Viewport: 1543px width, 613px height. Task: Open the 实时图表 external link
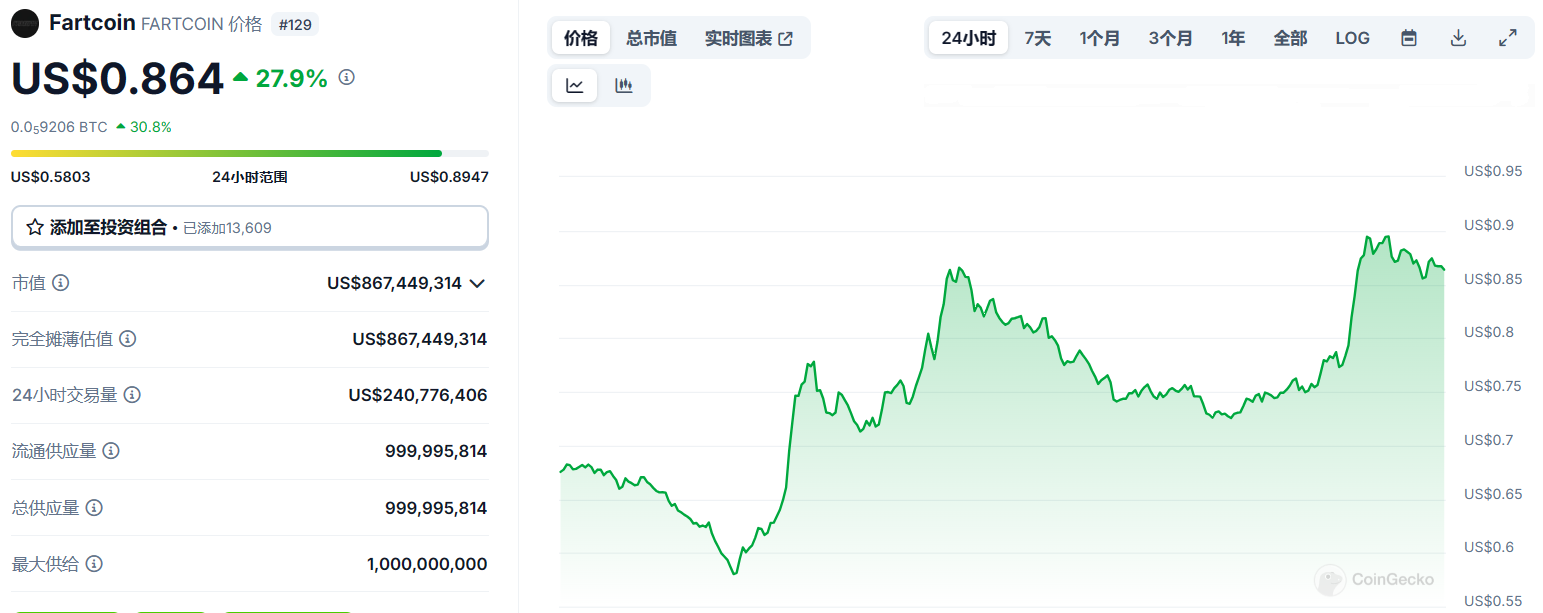pos(748,38)
